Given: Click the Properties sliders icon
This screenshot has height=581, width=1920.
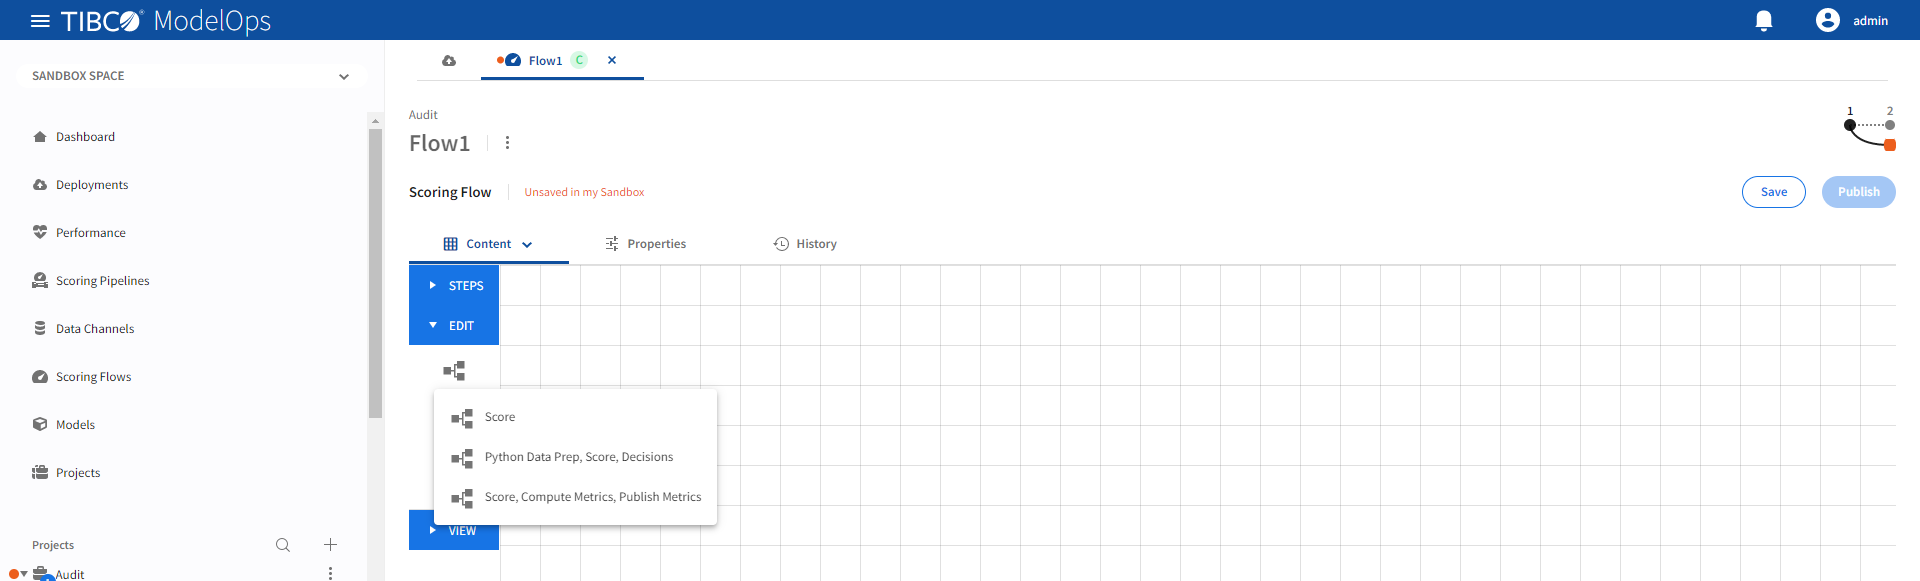Looking at the screenshot, I should pos(612,244).
